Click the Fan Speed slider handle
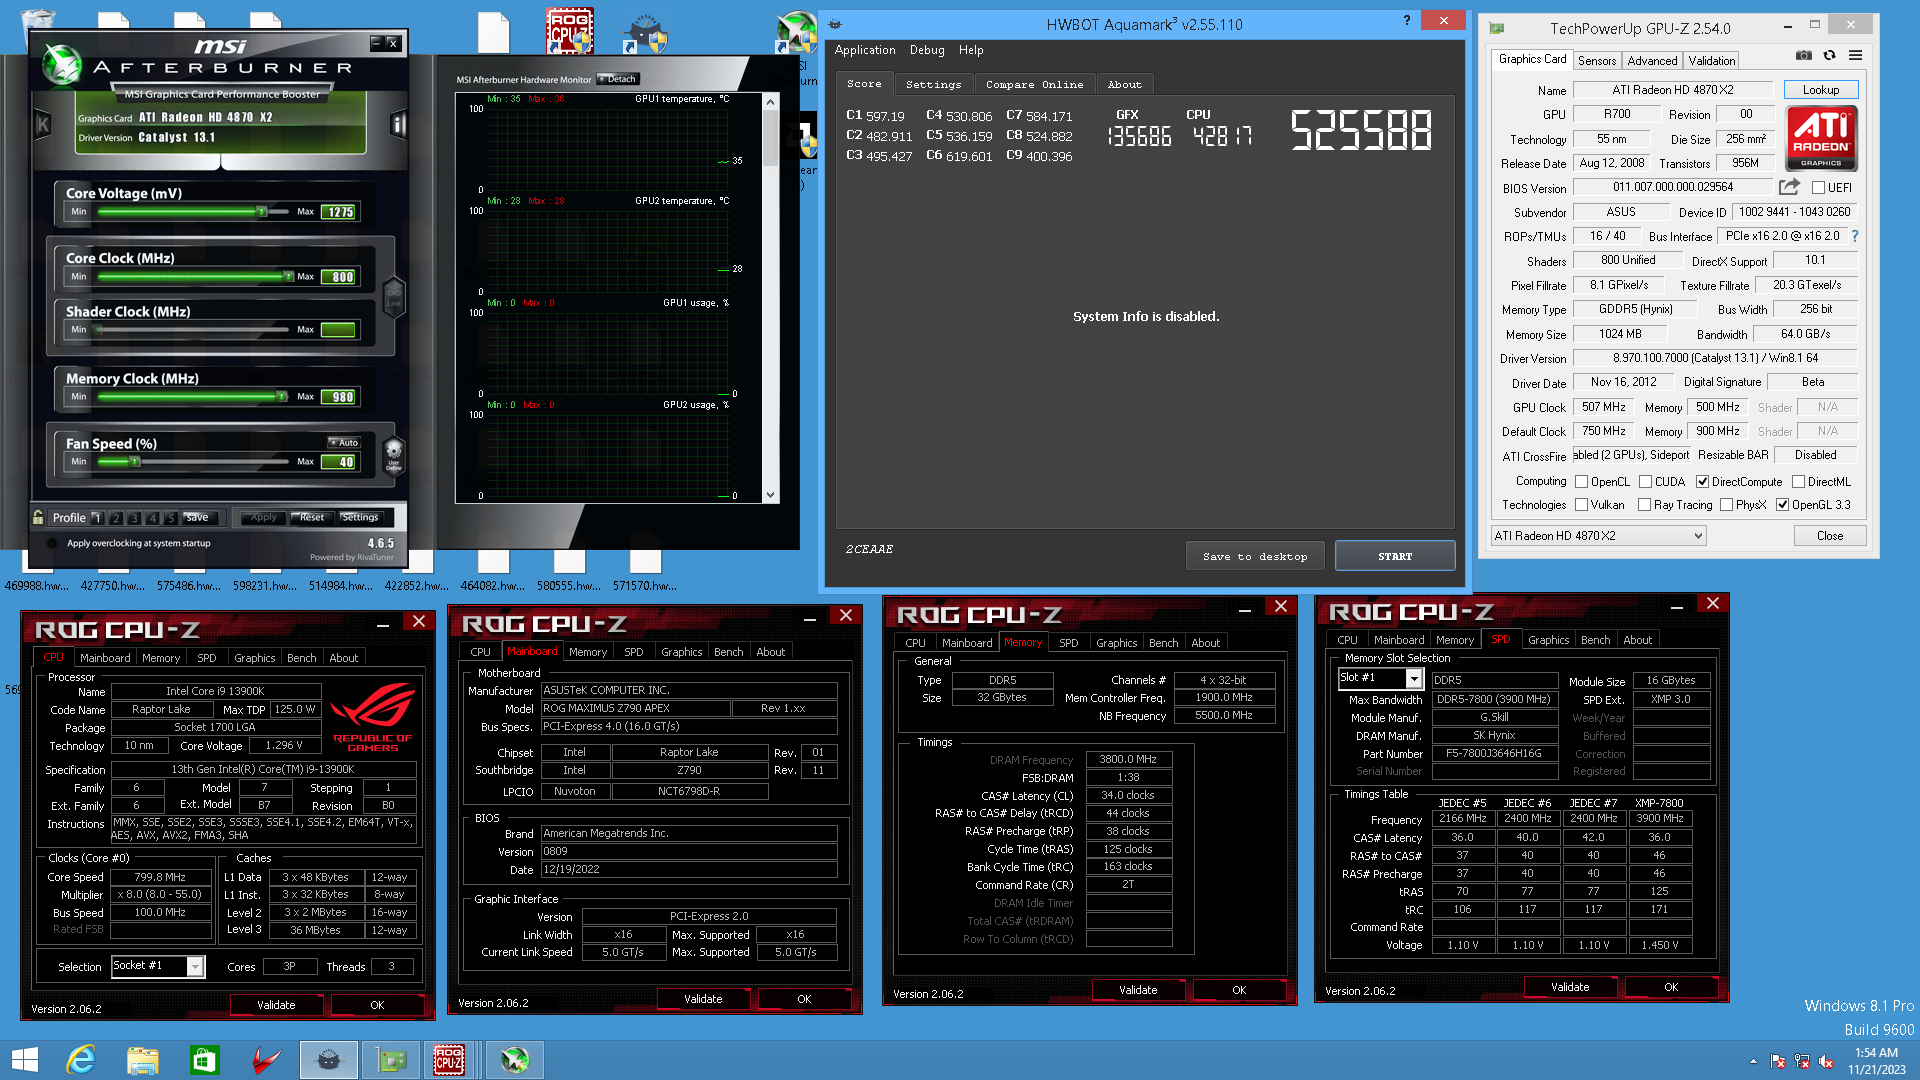The height and width of the screenshot is (1080, 1920). click(134, 462)
